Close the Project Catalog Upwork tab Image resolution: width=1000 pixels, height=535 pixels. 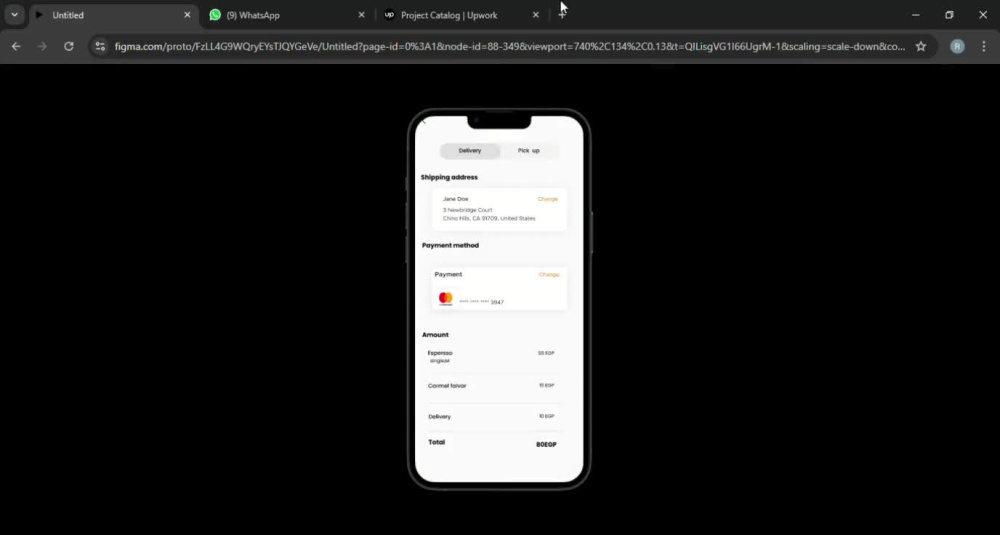tap(536, 15)
